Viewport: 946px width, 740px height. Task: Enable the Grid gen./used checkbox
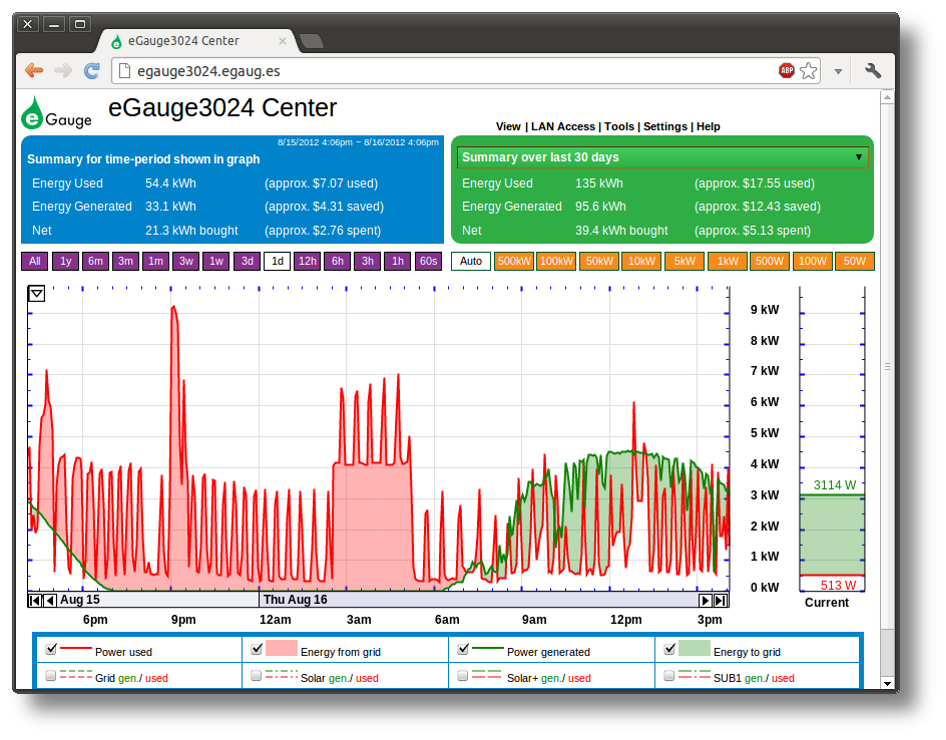[51, 675]
